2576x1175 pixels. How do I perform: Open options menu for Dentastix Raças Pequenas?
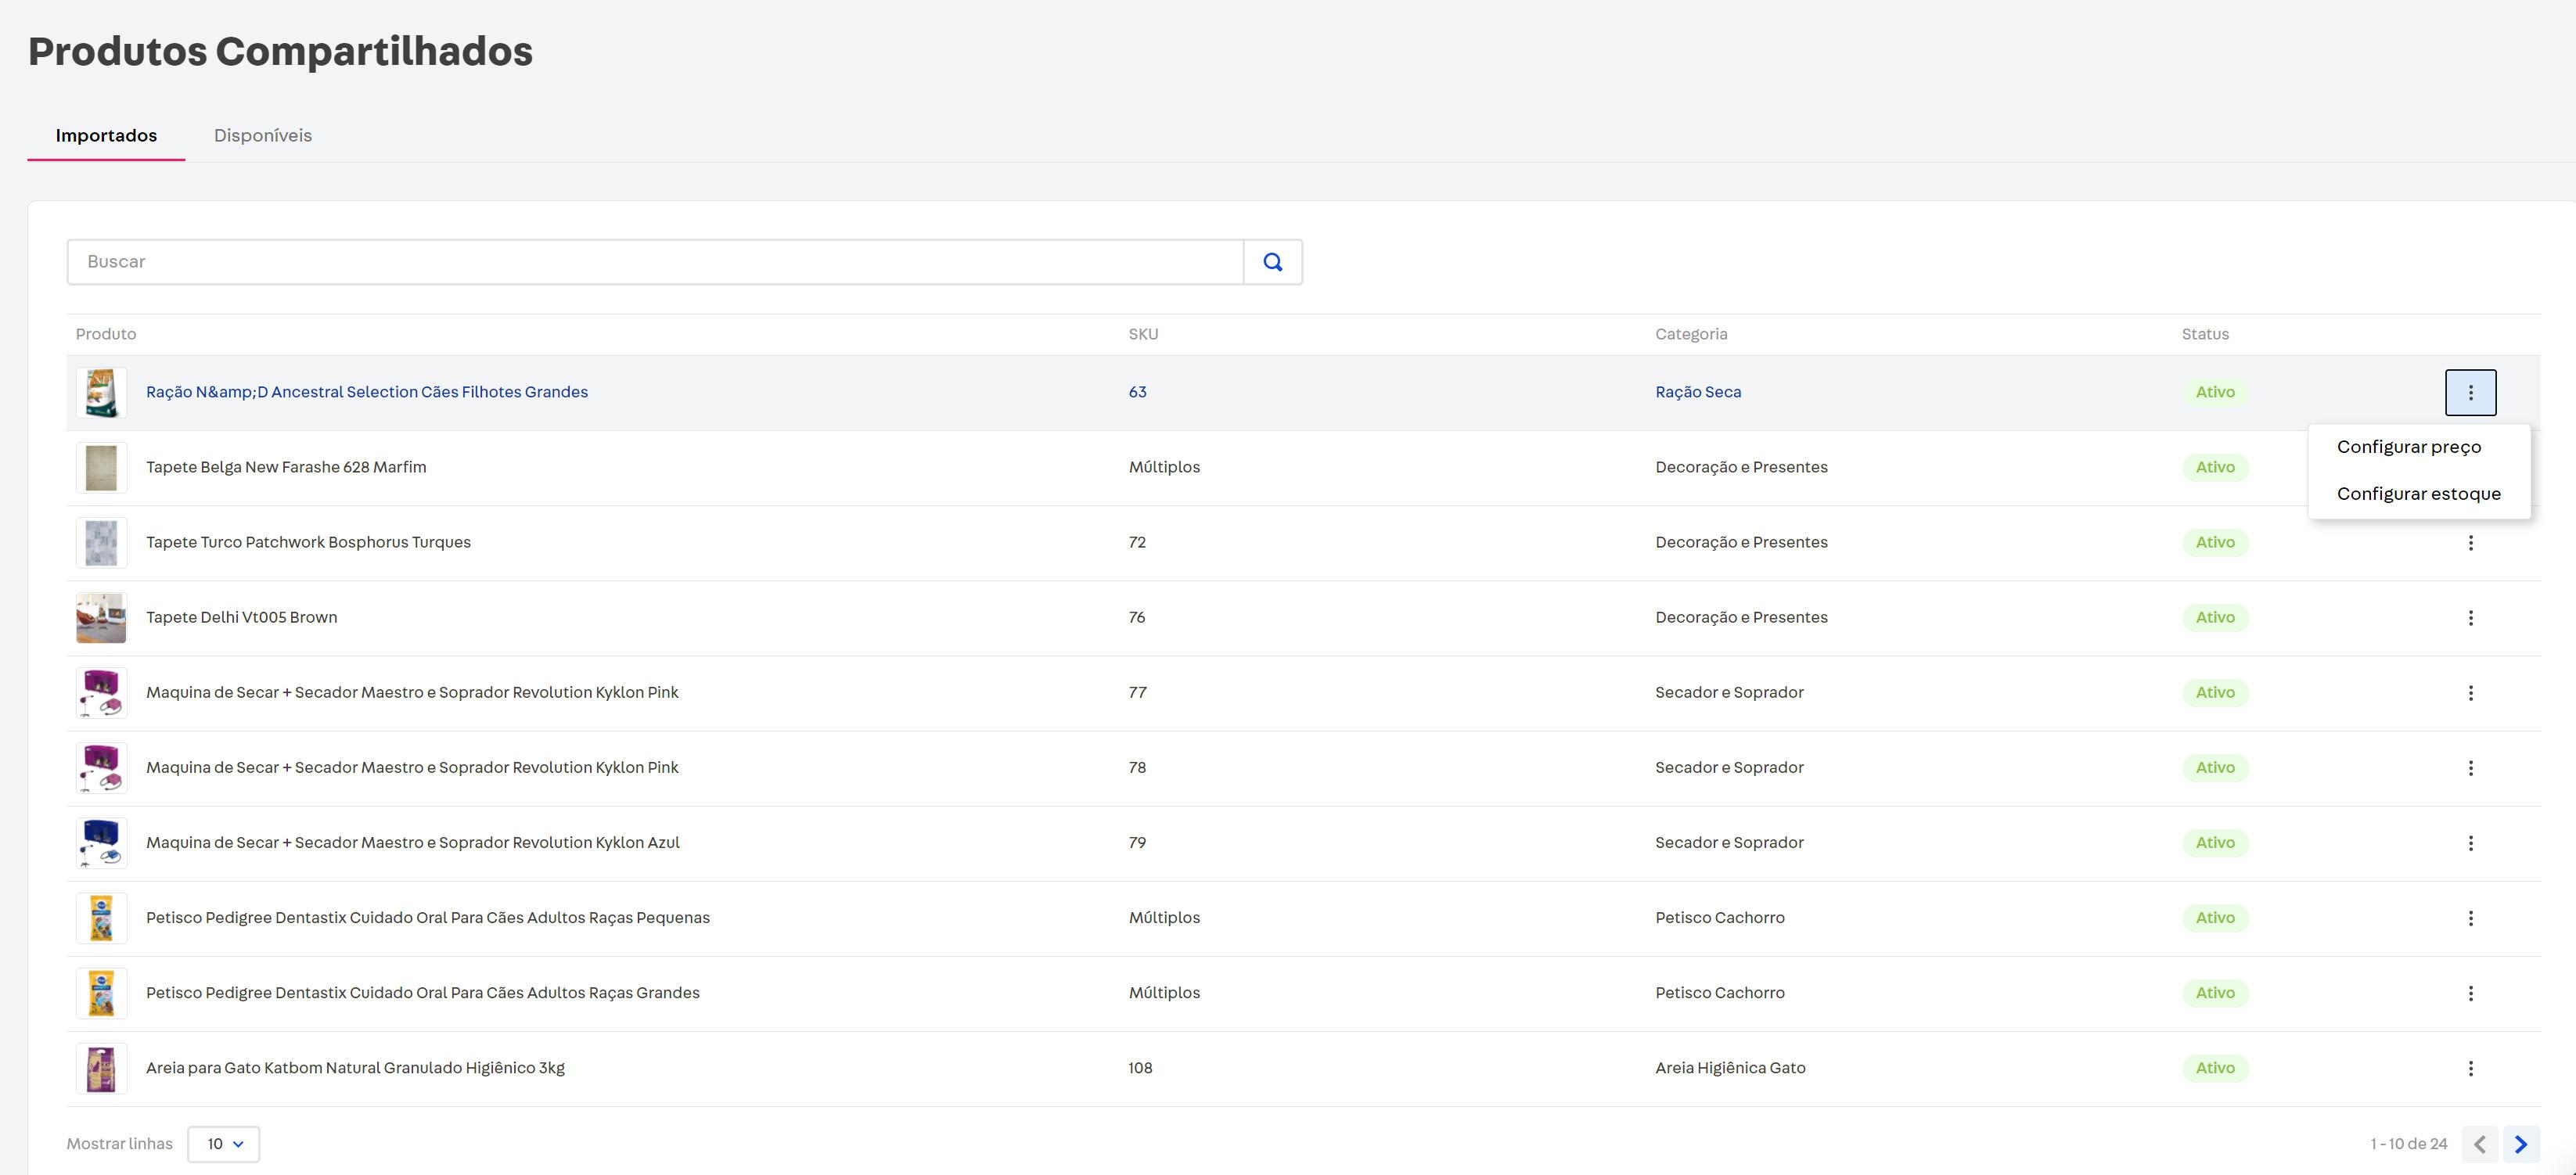tap(2470, 918)
